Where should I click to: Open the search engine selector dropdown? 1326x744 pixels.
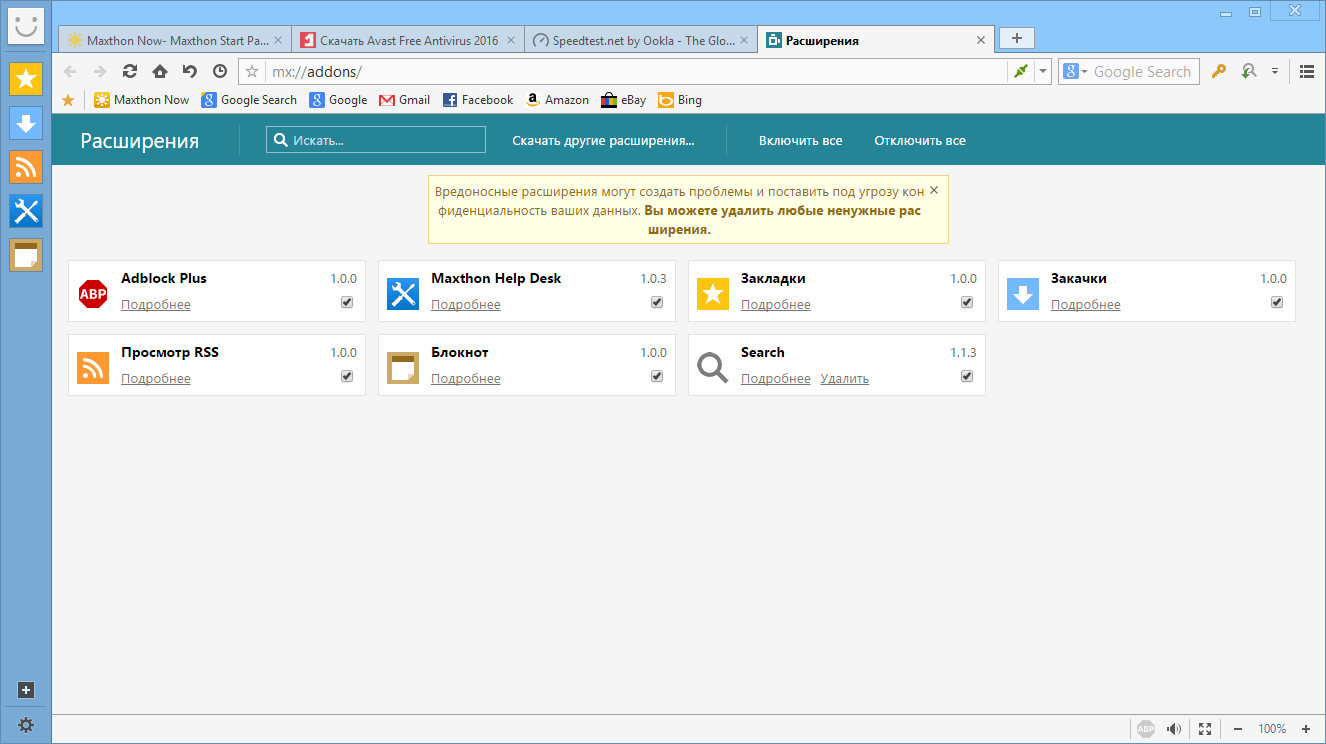[1076, 71]
